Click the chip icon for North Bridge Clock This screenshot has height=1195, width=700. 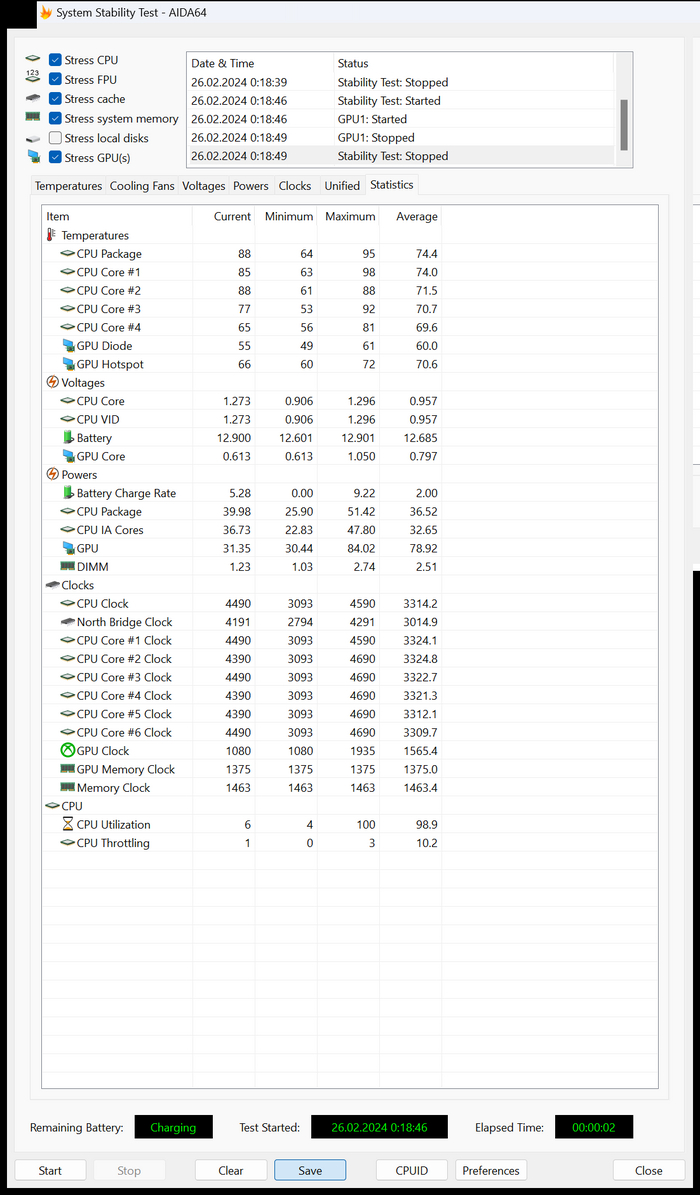point(68,622)
